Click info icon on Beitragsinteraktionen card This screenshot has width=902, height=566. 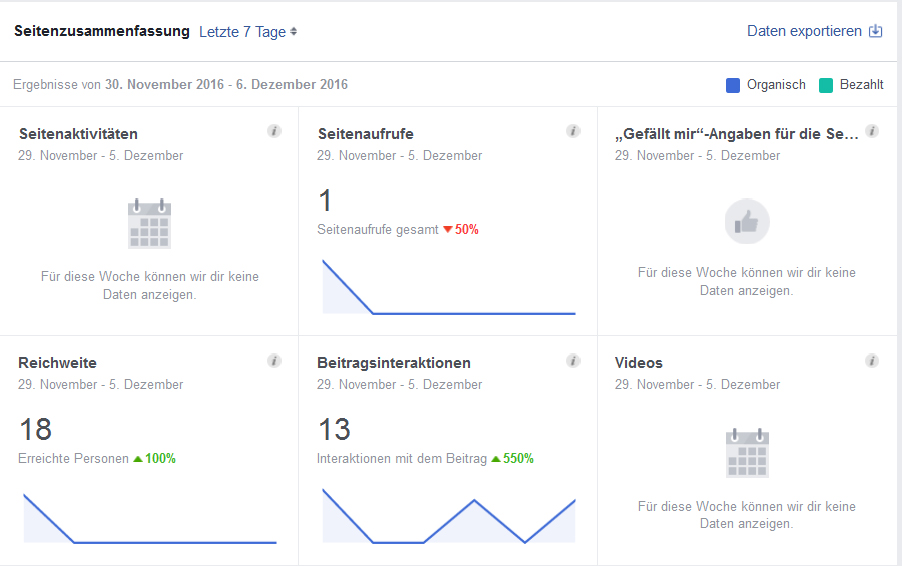point(573,361)
